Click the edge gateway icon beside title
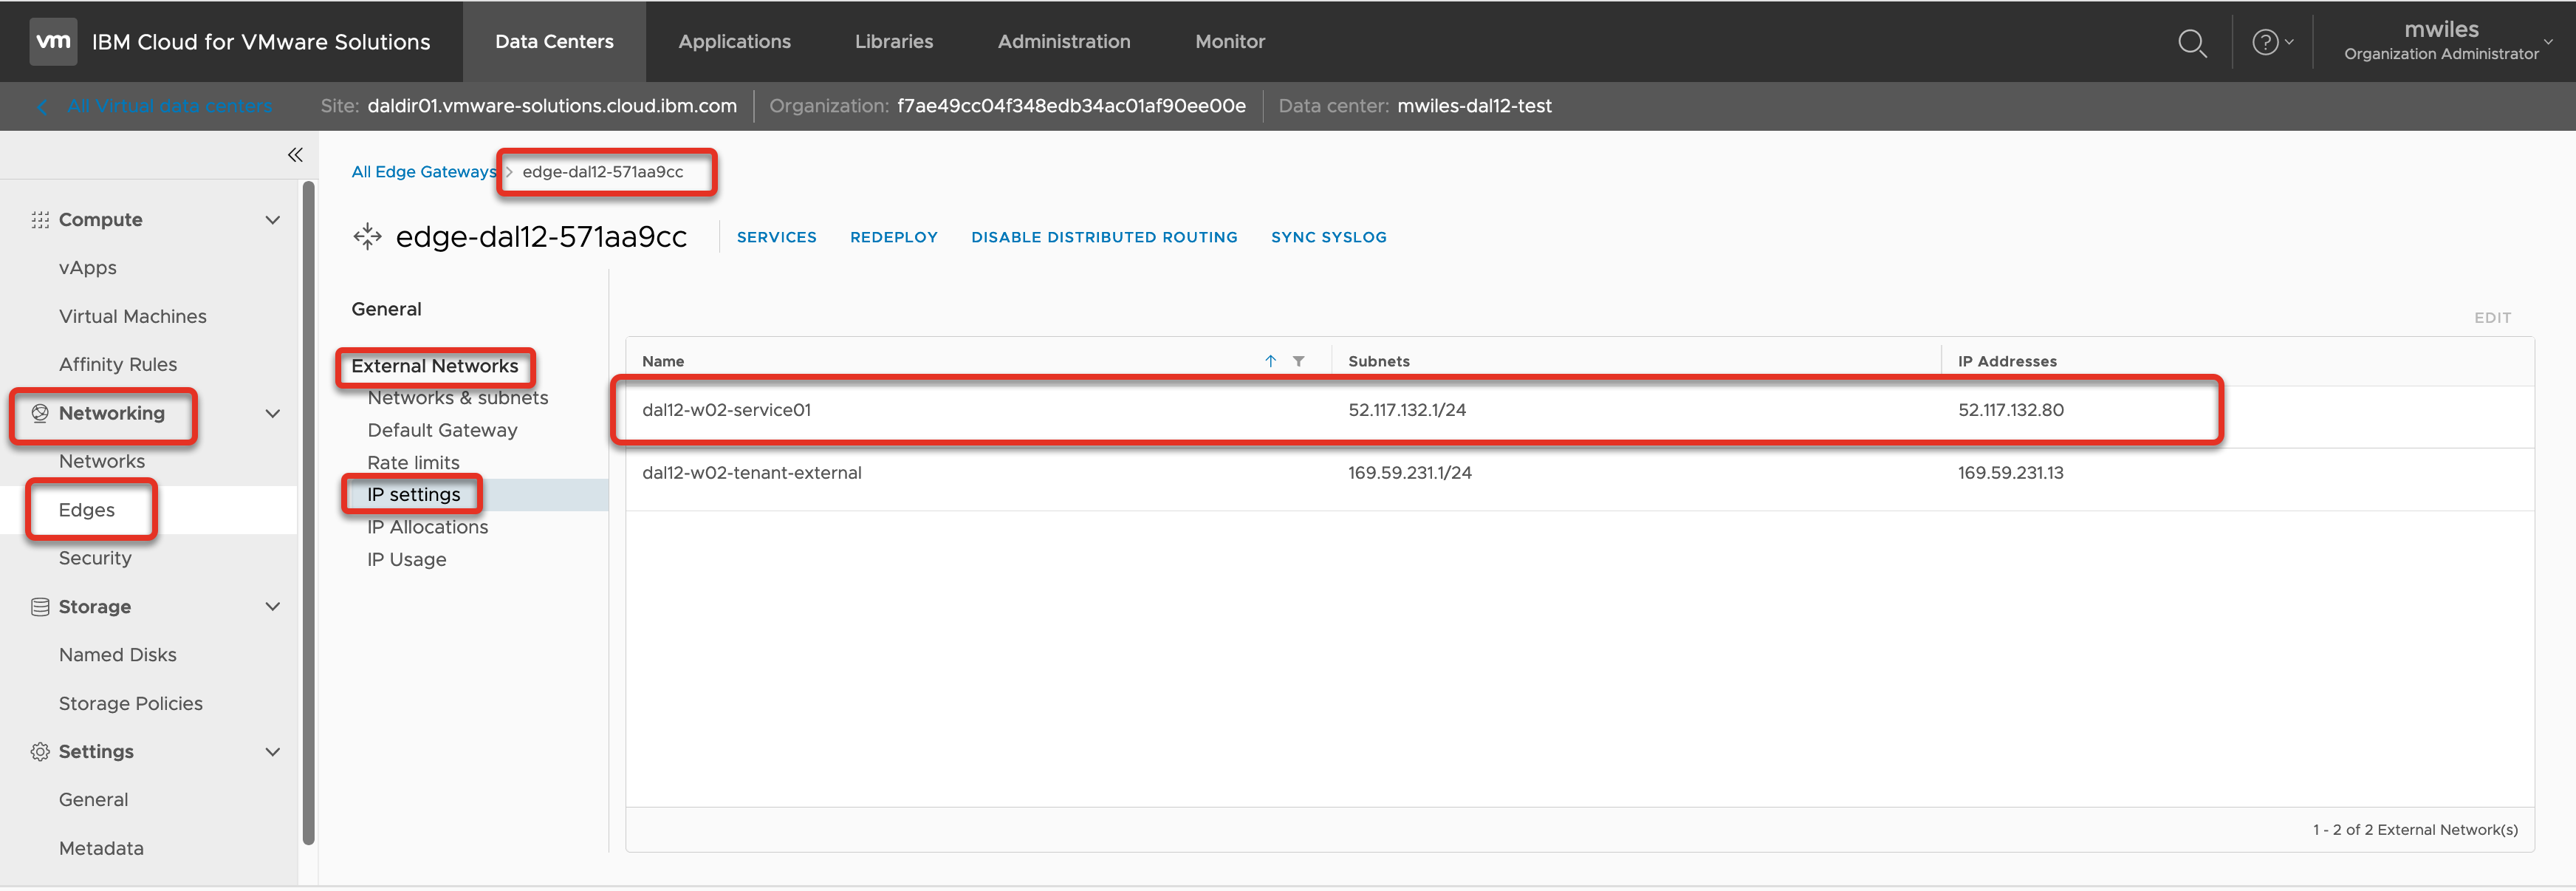Screen dimensions: 2576x891 pos(367,237)
